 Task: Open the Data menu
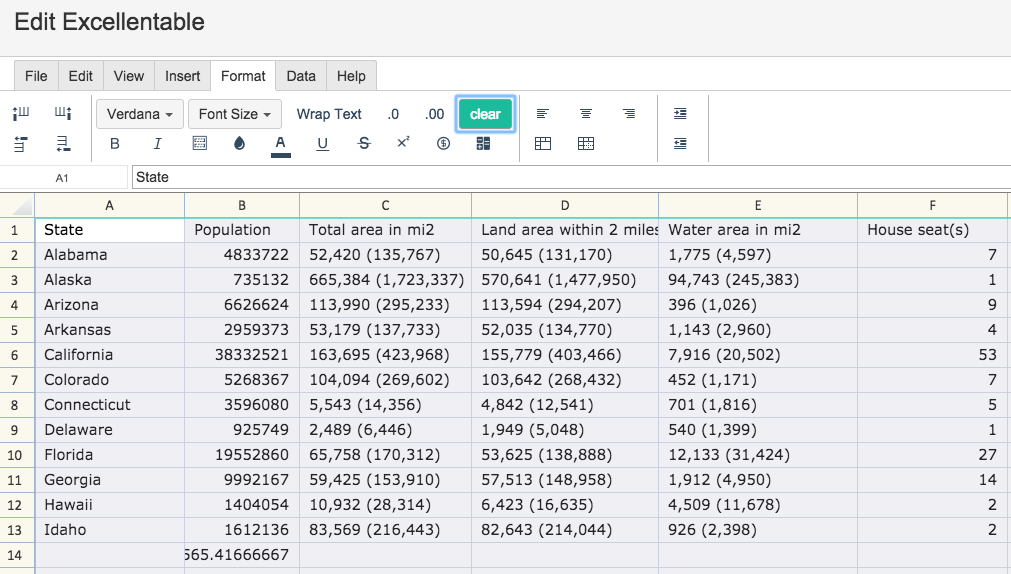tap(301, 76)
